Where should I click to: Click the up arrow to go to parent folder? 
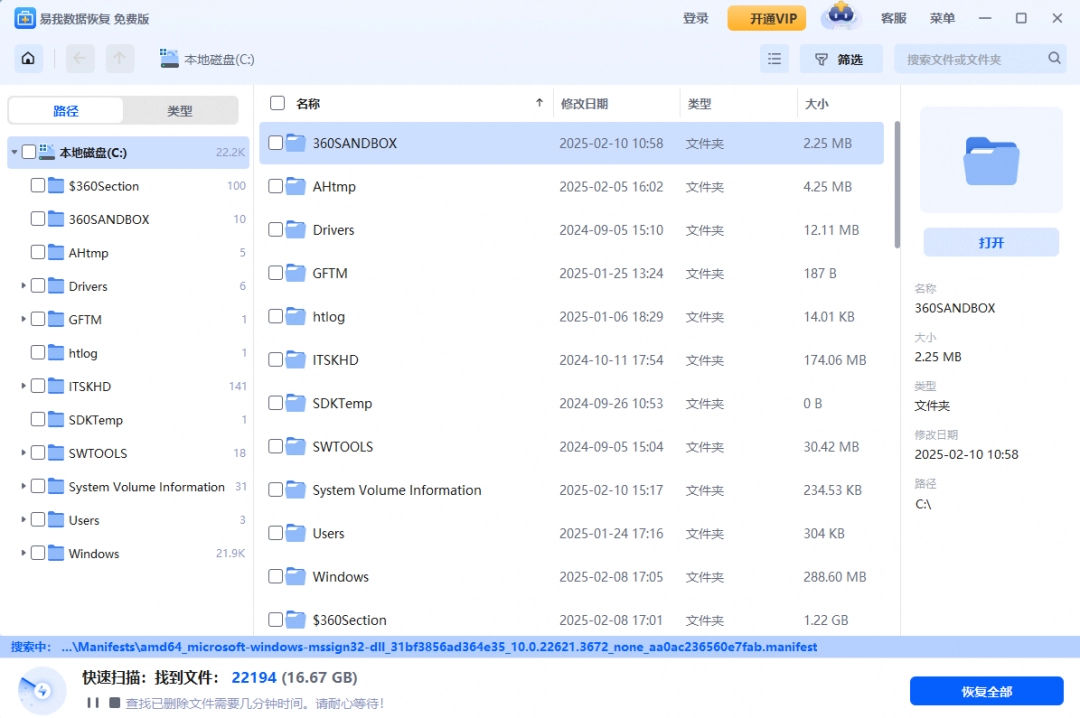[119, 58]
